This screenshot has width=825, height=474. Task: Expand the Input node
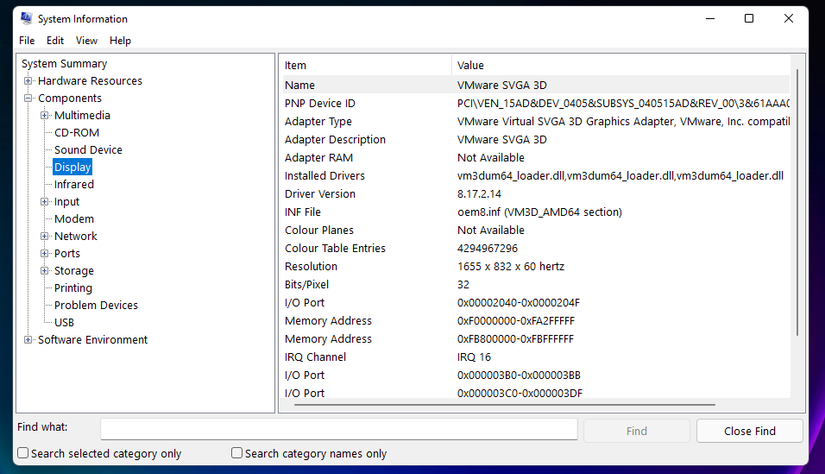[x=45, y=202]
